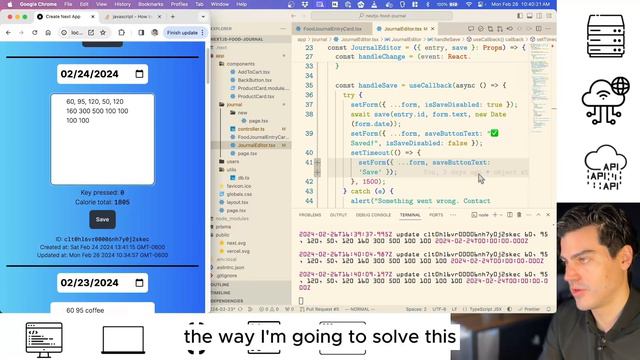
Task: Toggle VS Code primary sidebar layout icon
Action: point(520,16)
